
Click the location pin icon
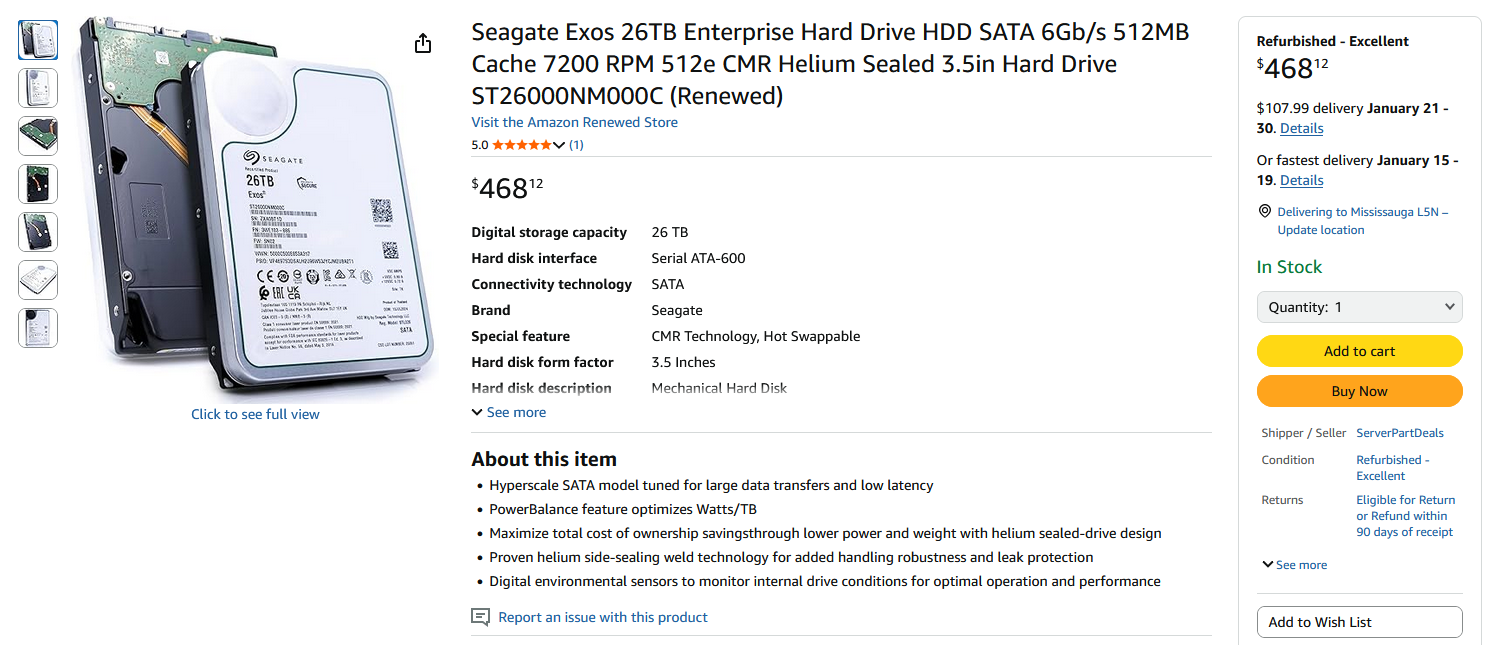(1266, 212)
